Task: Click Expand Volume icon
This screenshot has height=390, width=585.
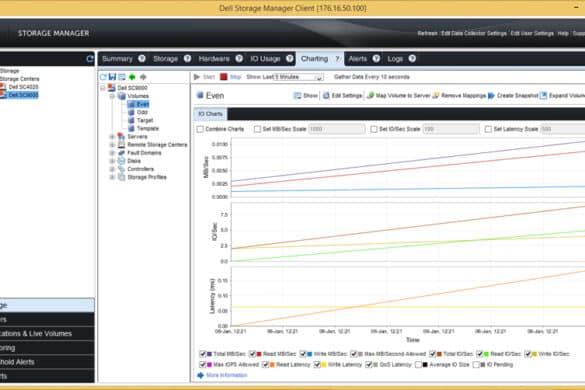Action: 544,96
